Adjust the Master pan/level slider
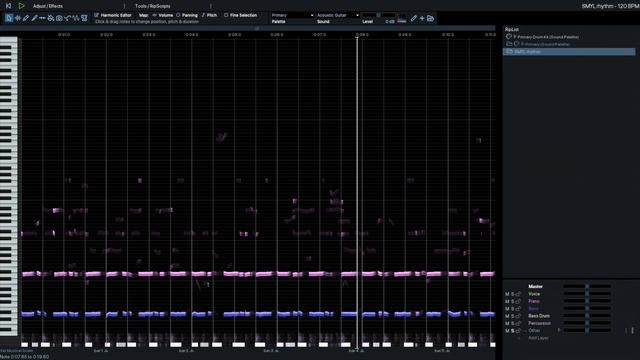 [587, 287]
